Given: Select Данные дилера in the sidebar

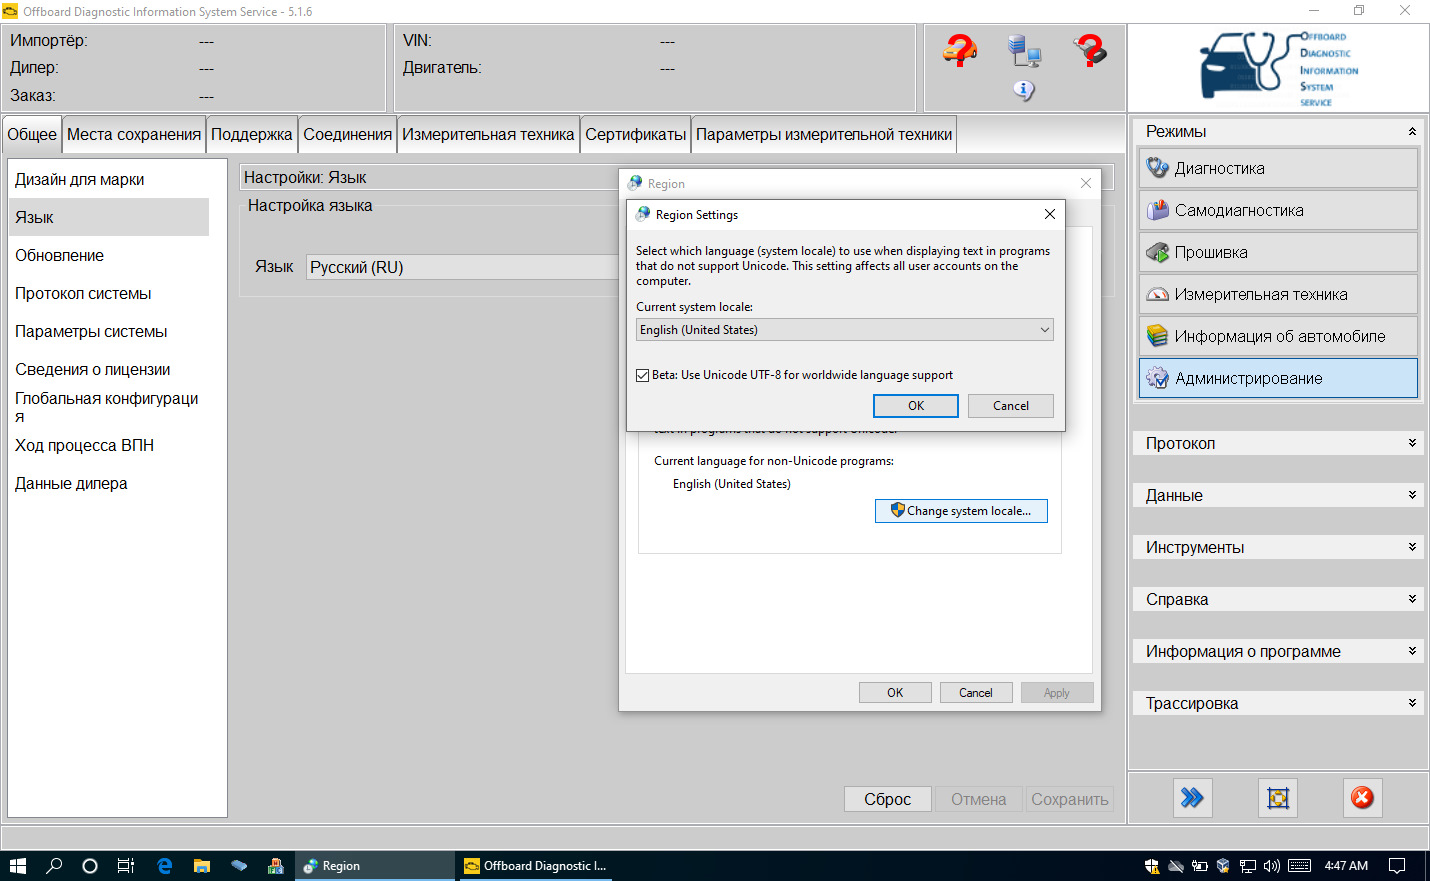Looking at the screenshot, I should click(x=109, y=483).
